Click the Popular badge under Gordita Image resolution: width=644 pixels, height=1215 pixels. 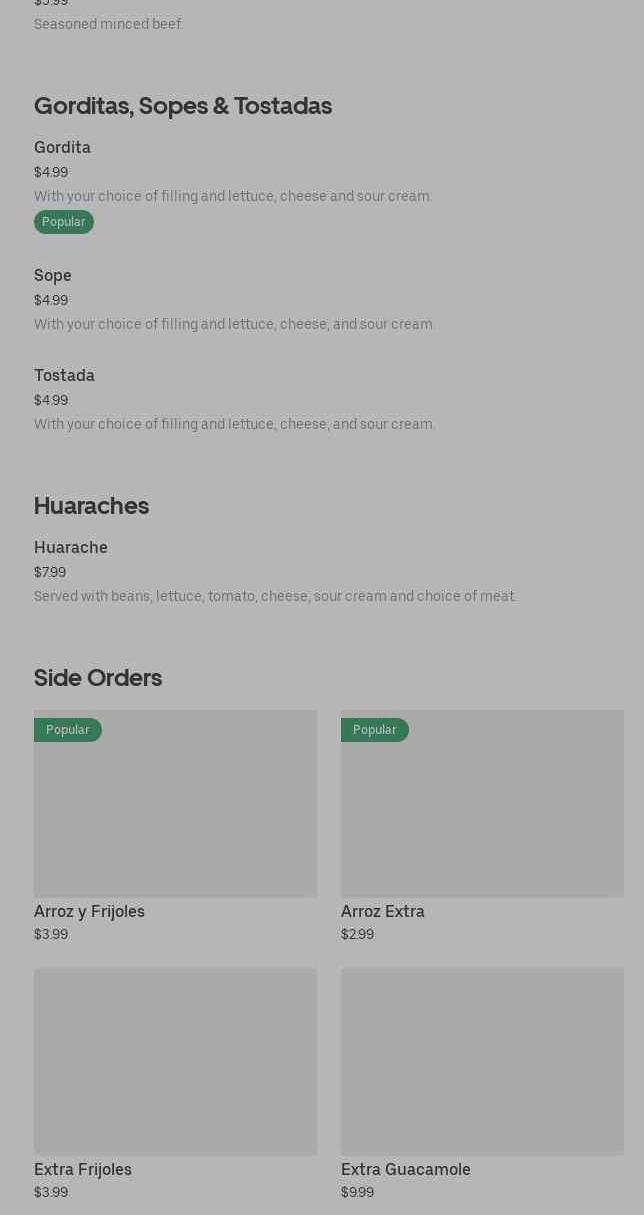[x=64, y=222]
